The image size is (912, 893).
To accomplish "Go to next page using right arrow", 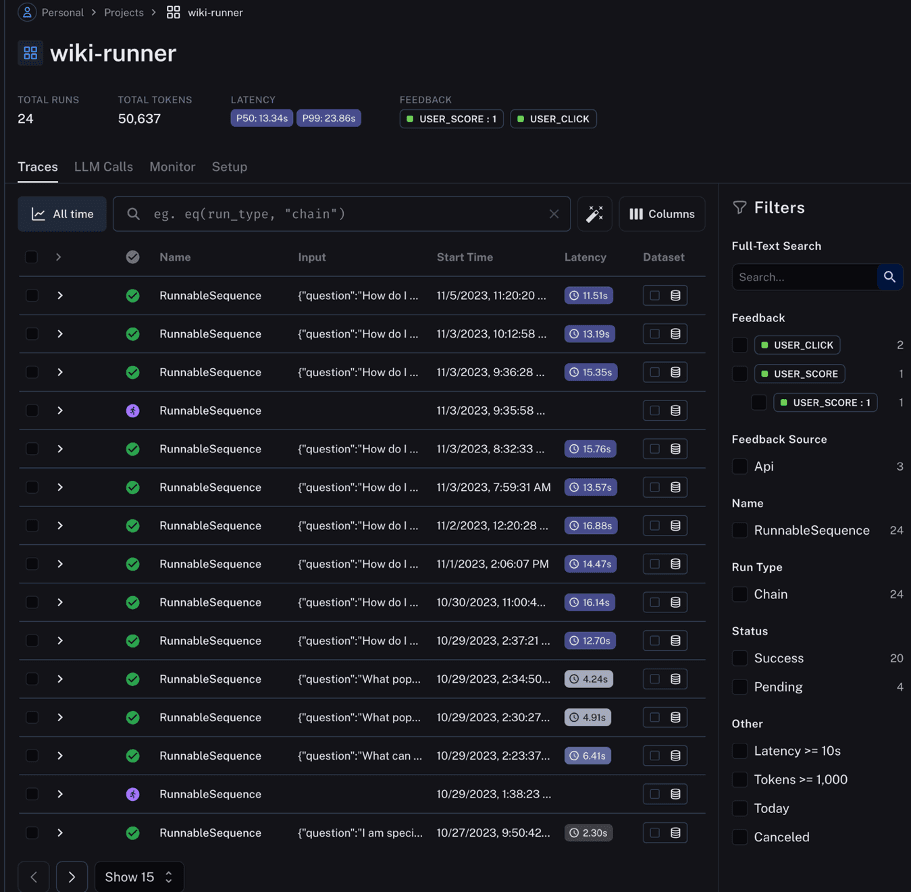I will click(x=72, y=877).
